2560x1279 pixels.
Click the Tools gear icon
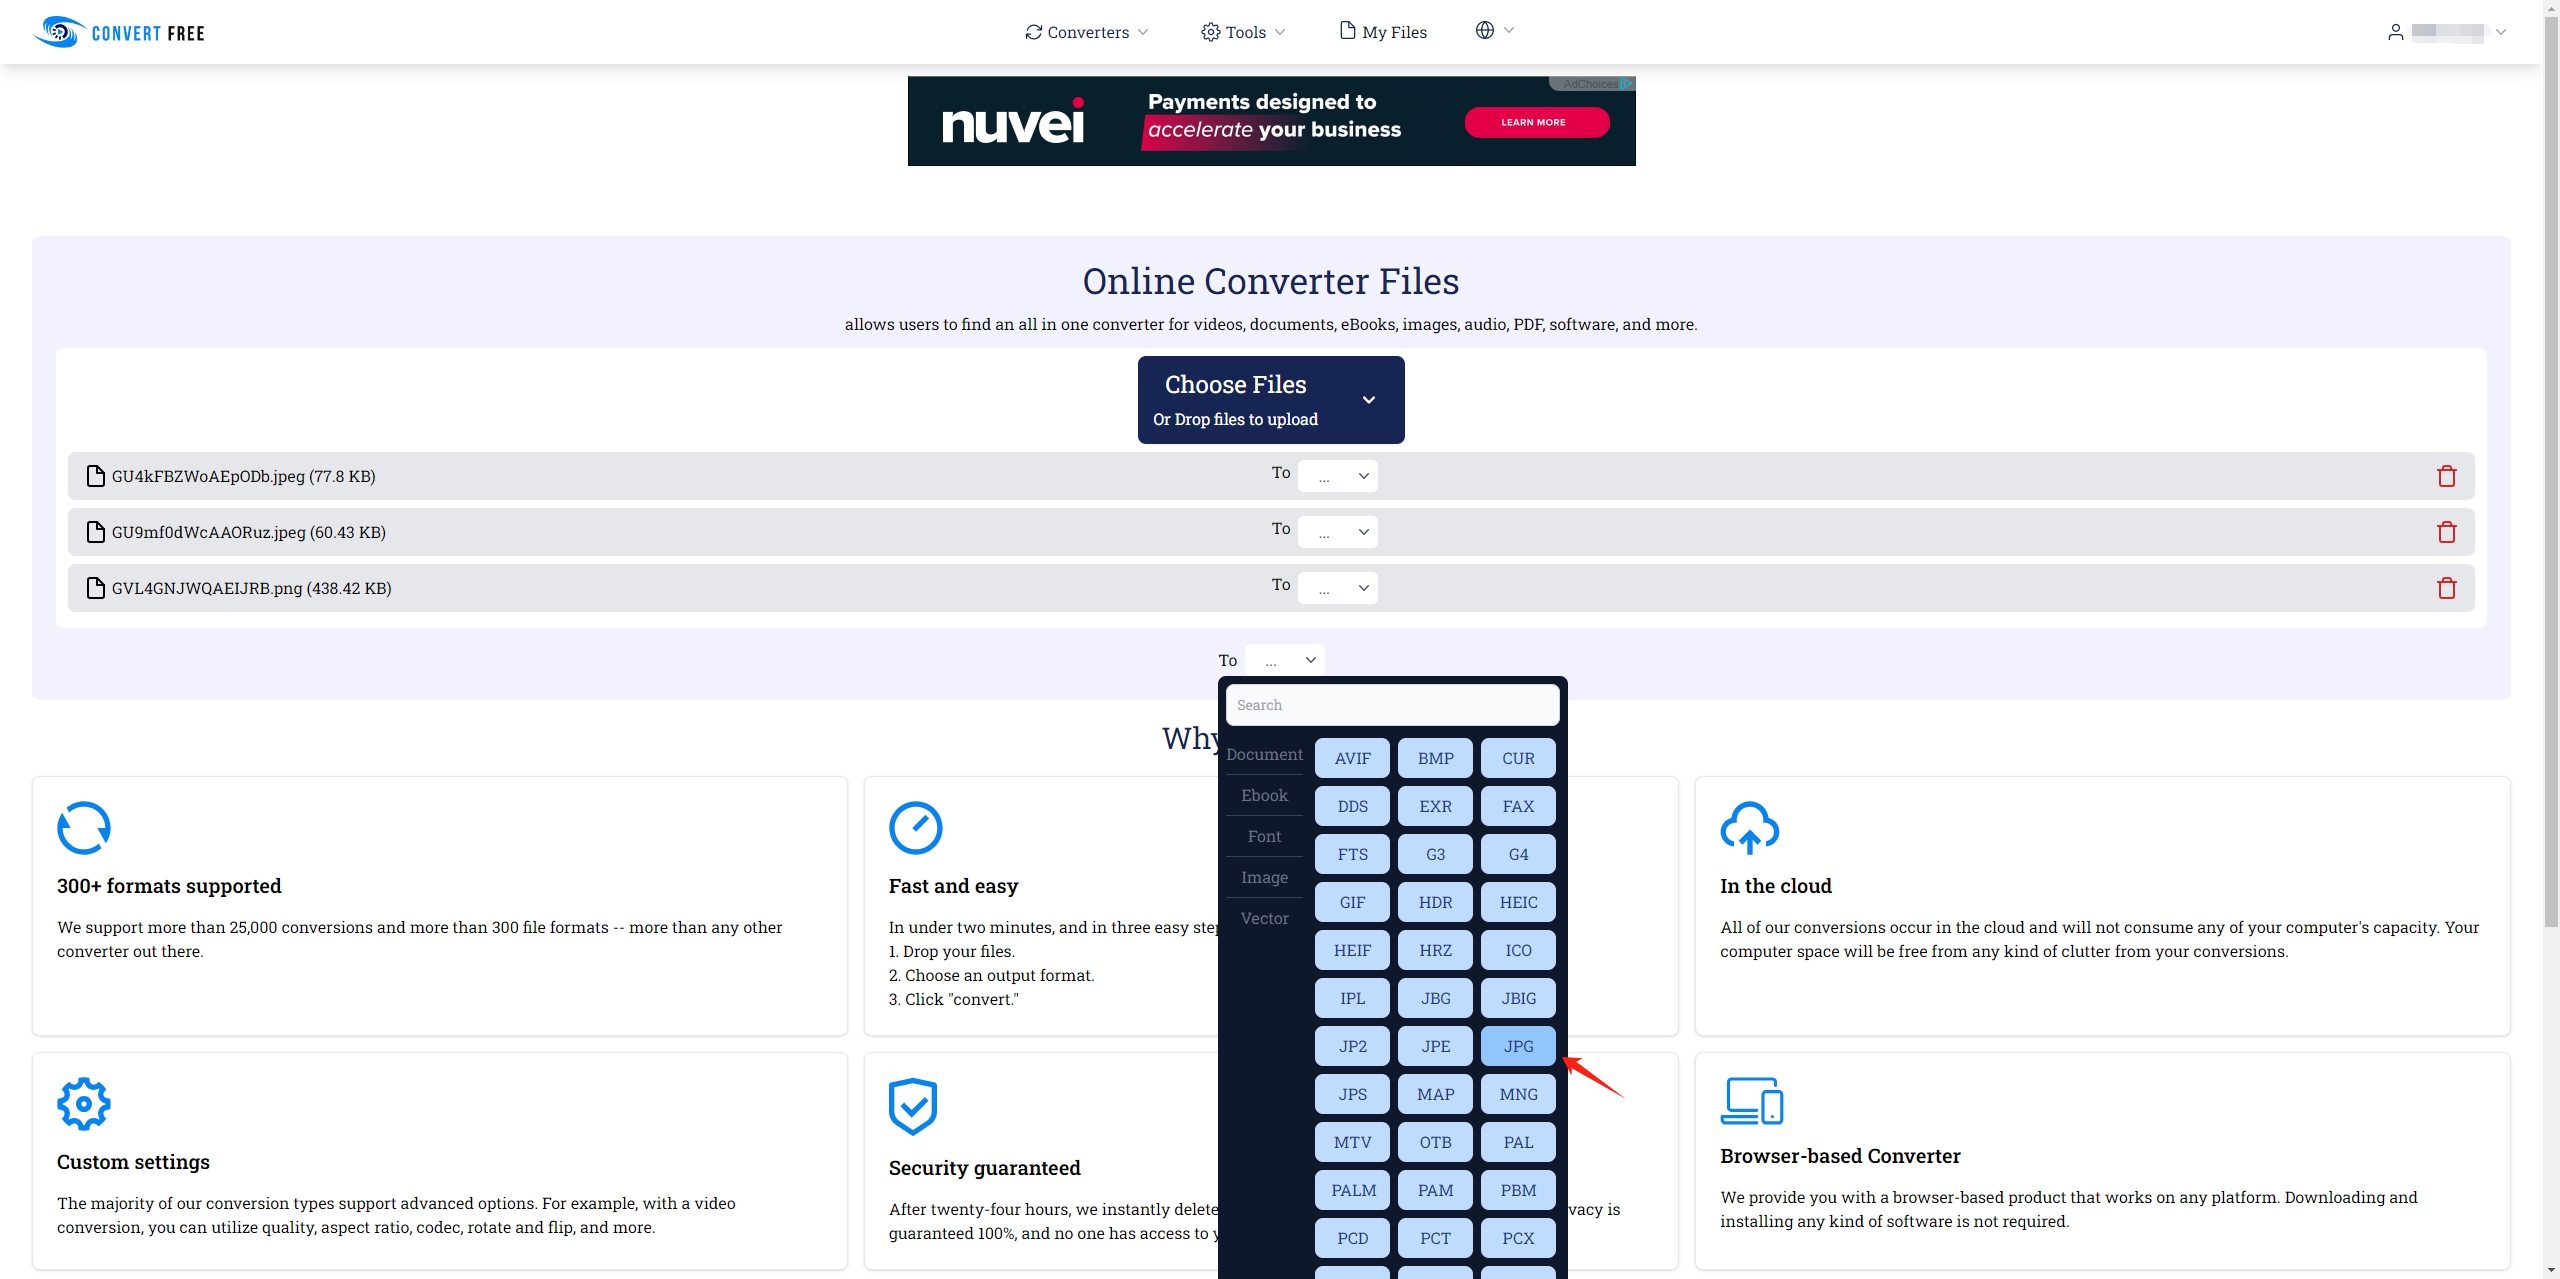click(1210, 31)
